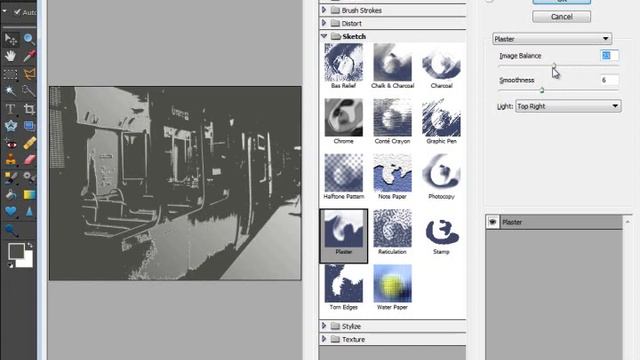Select the Magic Wand tool
Viewport: 640px width, 360px height.
[11, 91]
